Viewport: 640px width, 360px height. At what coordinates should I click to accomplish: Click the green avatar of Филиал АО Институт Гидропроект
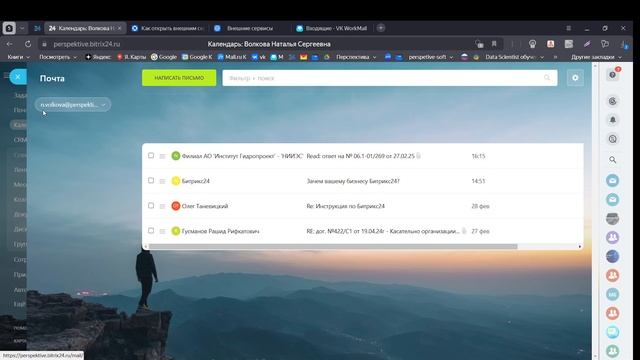coord(176,156)
